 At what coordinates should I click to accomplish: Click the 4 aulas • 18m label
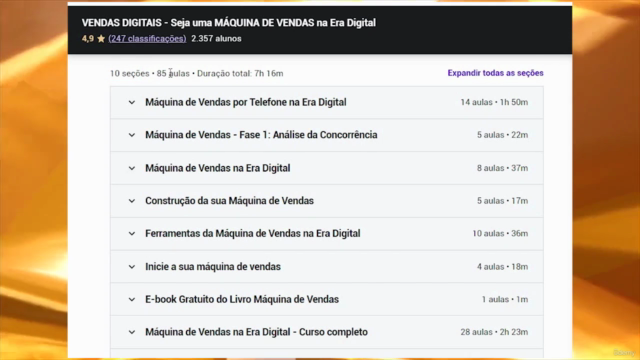pyautogui.click(x=502, y=267)
